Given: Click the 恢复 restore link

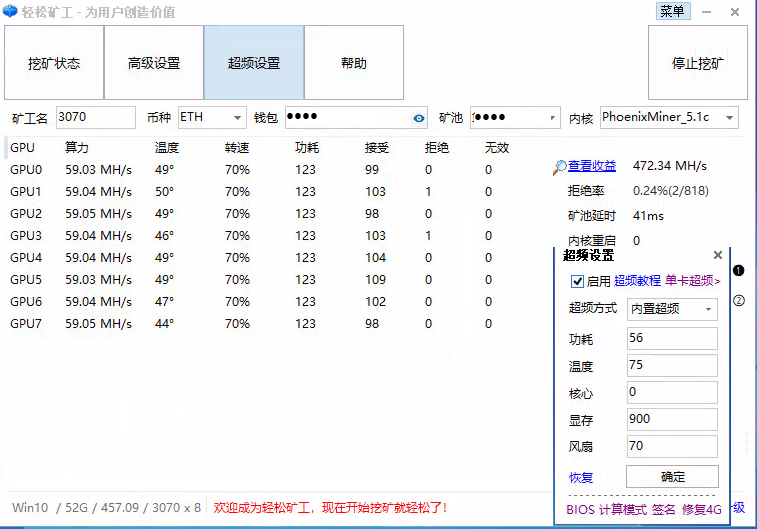Looking at the screenshot, I should tap(581, 477).
